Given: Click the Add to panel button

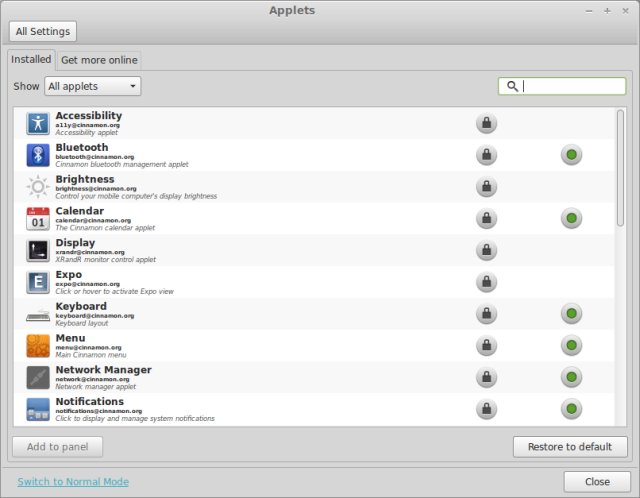Looking at the screenshot, I should (x=58, y=447).
